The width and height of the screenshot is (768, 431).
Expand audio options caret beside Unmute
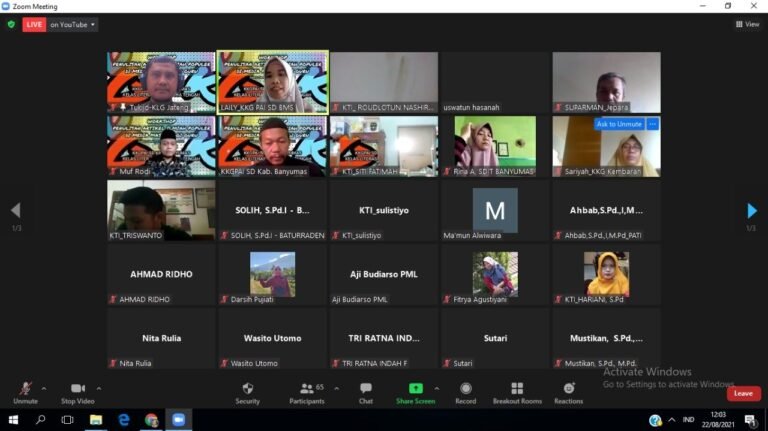point(44,389)
